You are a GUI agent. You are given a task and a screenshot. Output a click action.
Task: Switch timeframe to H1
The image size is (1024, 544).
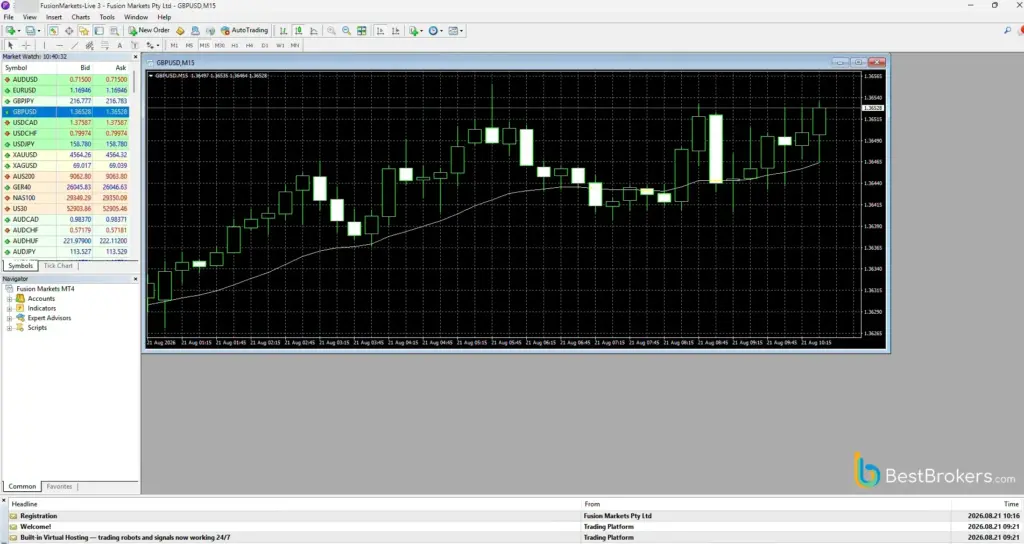click(234, 45)
